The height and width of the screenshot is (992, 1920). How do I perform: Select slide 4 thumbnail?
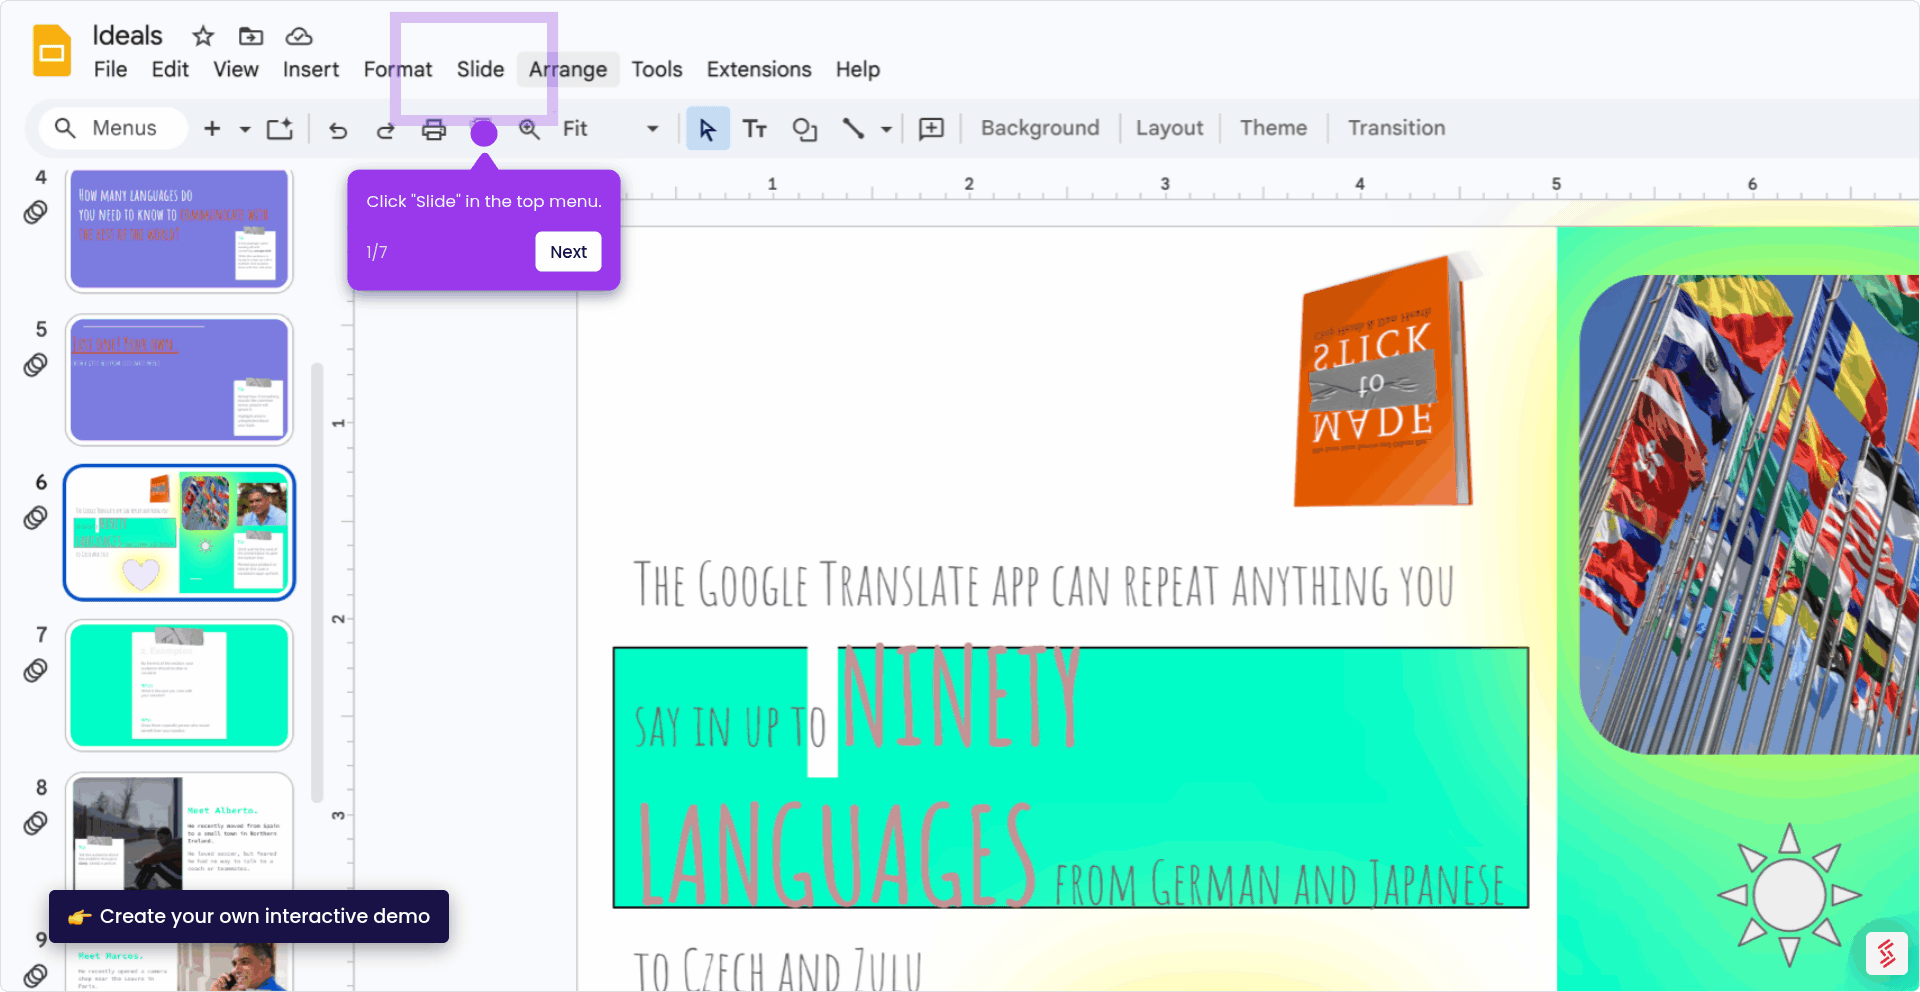179,229
